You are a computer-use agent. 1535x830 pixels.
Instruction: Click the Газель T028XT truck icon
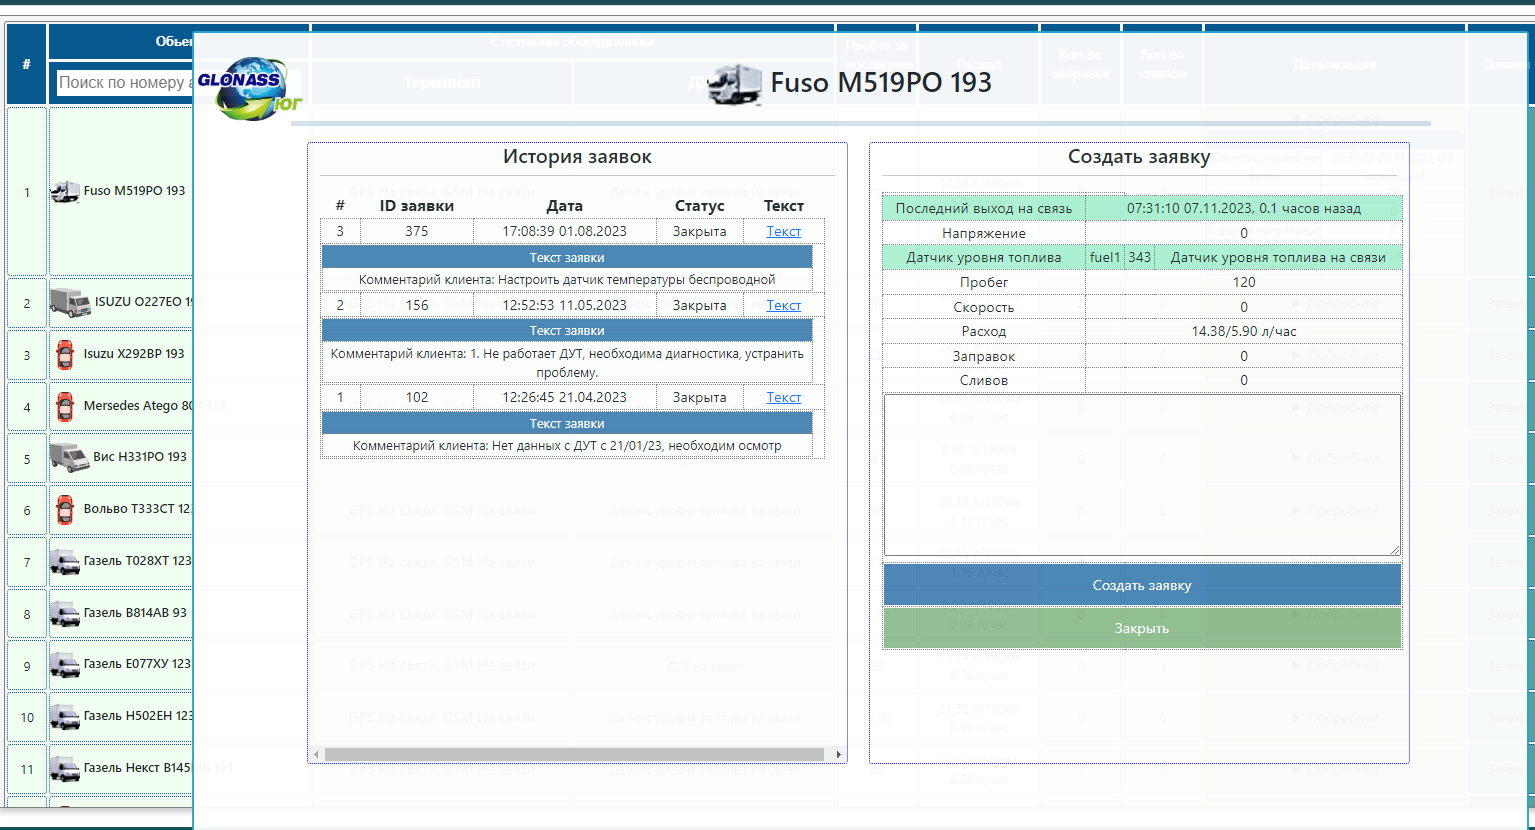pyautogui.click(x=65, y=562)
